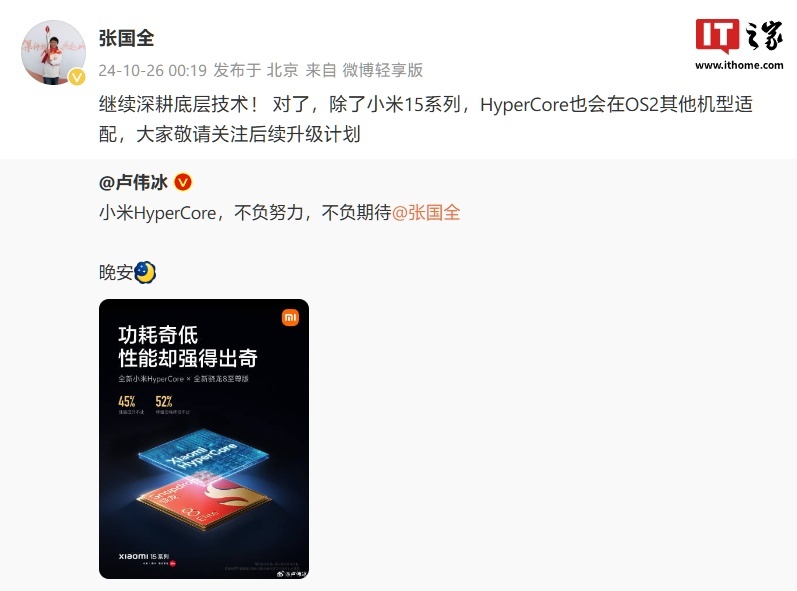Click the IT之家 red logo
This screenshot has height=591, width=797.
(x=717, y=36)
